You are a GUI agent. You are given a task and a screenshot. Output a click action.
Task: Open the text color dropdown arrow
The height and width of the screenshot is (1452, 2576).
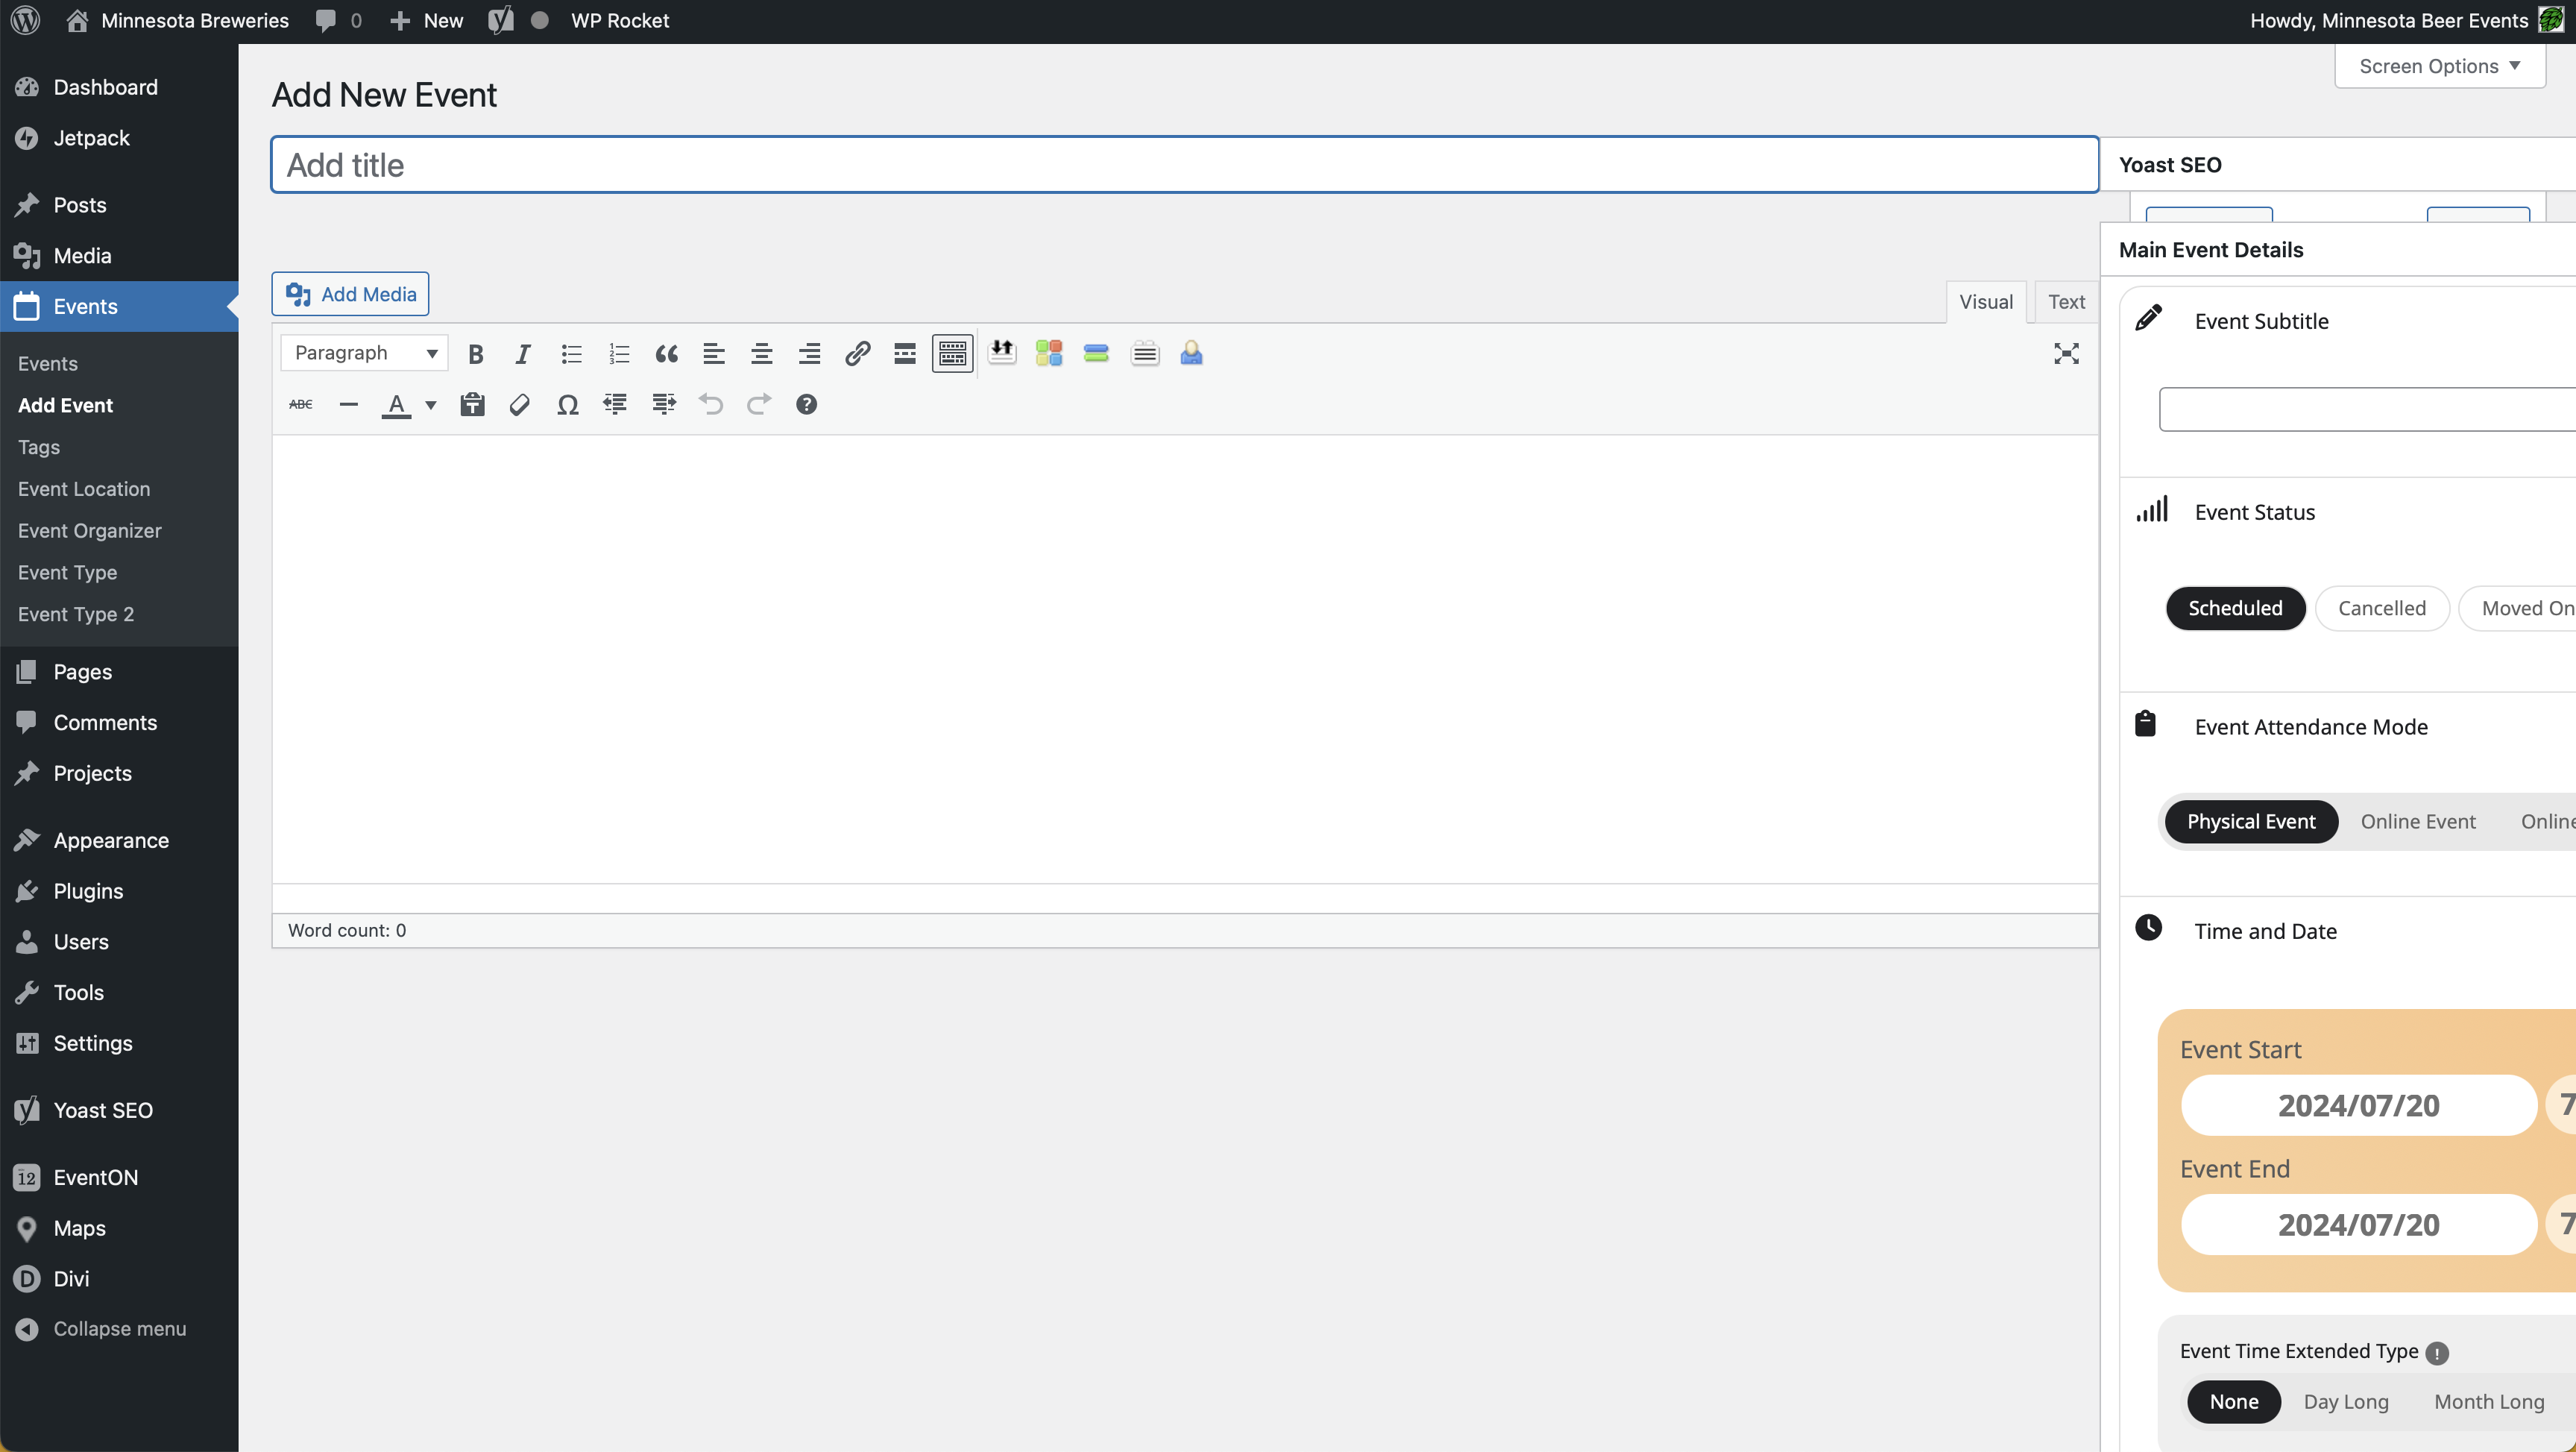pos(431,405)
